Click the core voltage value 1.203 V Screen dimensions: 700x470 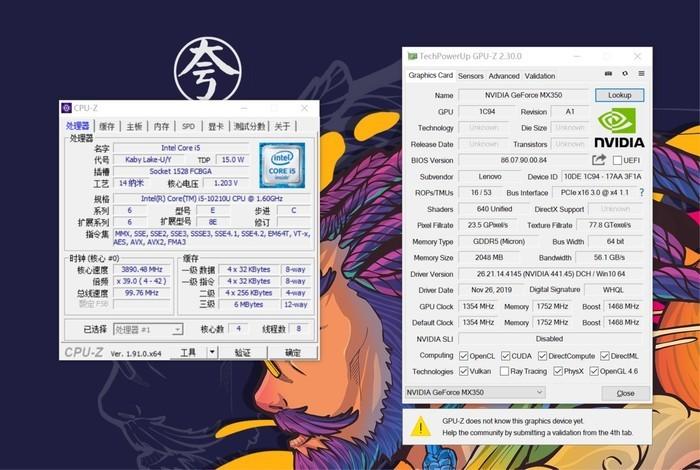(x=225, y=183)
